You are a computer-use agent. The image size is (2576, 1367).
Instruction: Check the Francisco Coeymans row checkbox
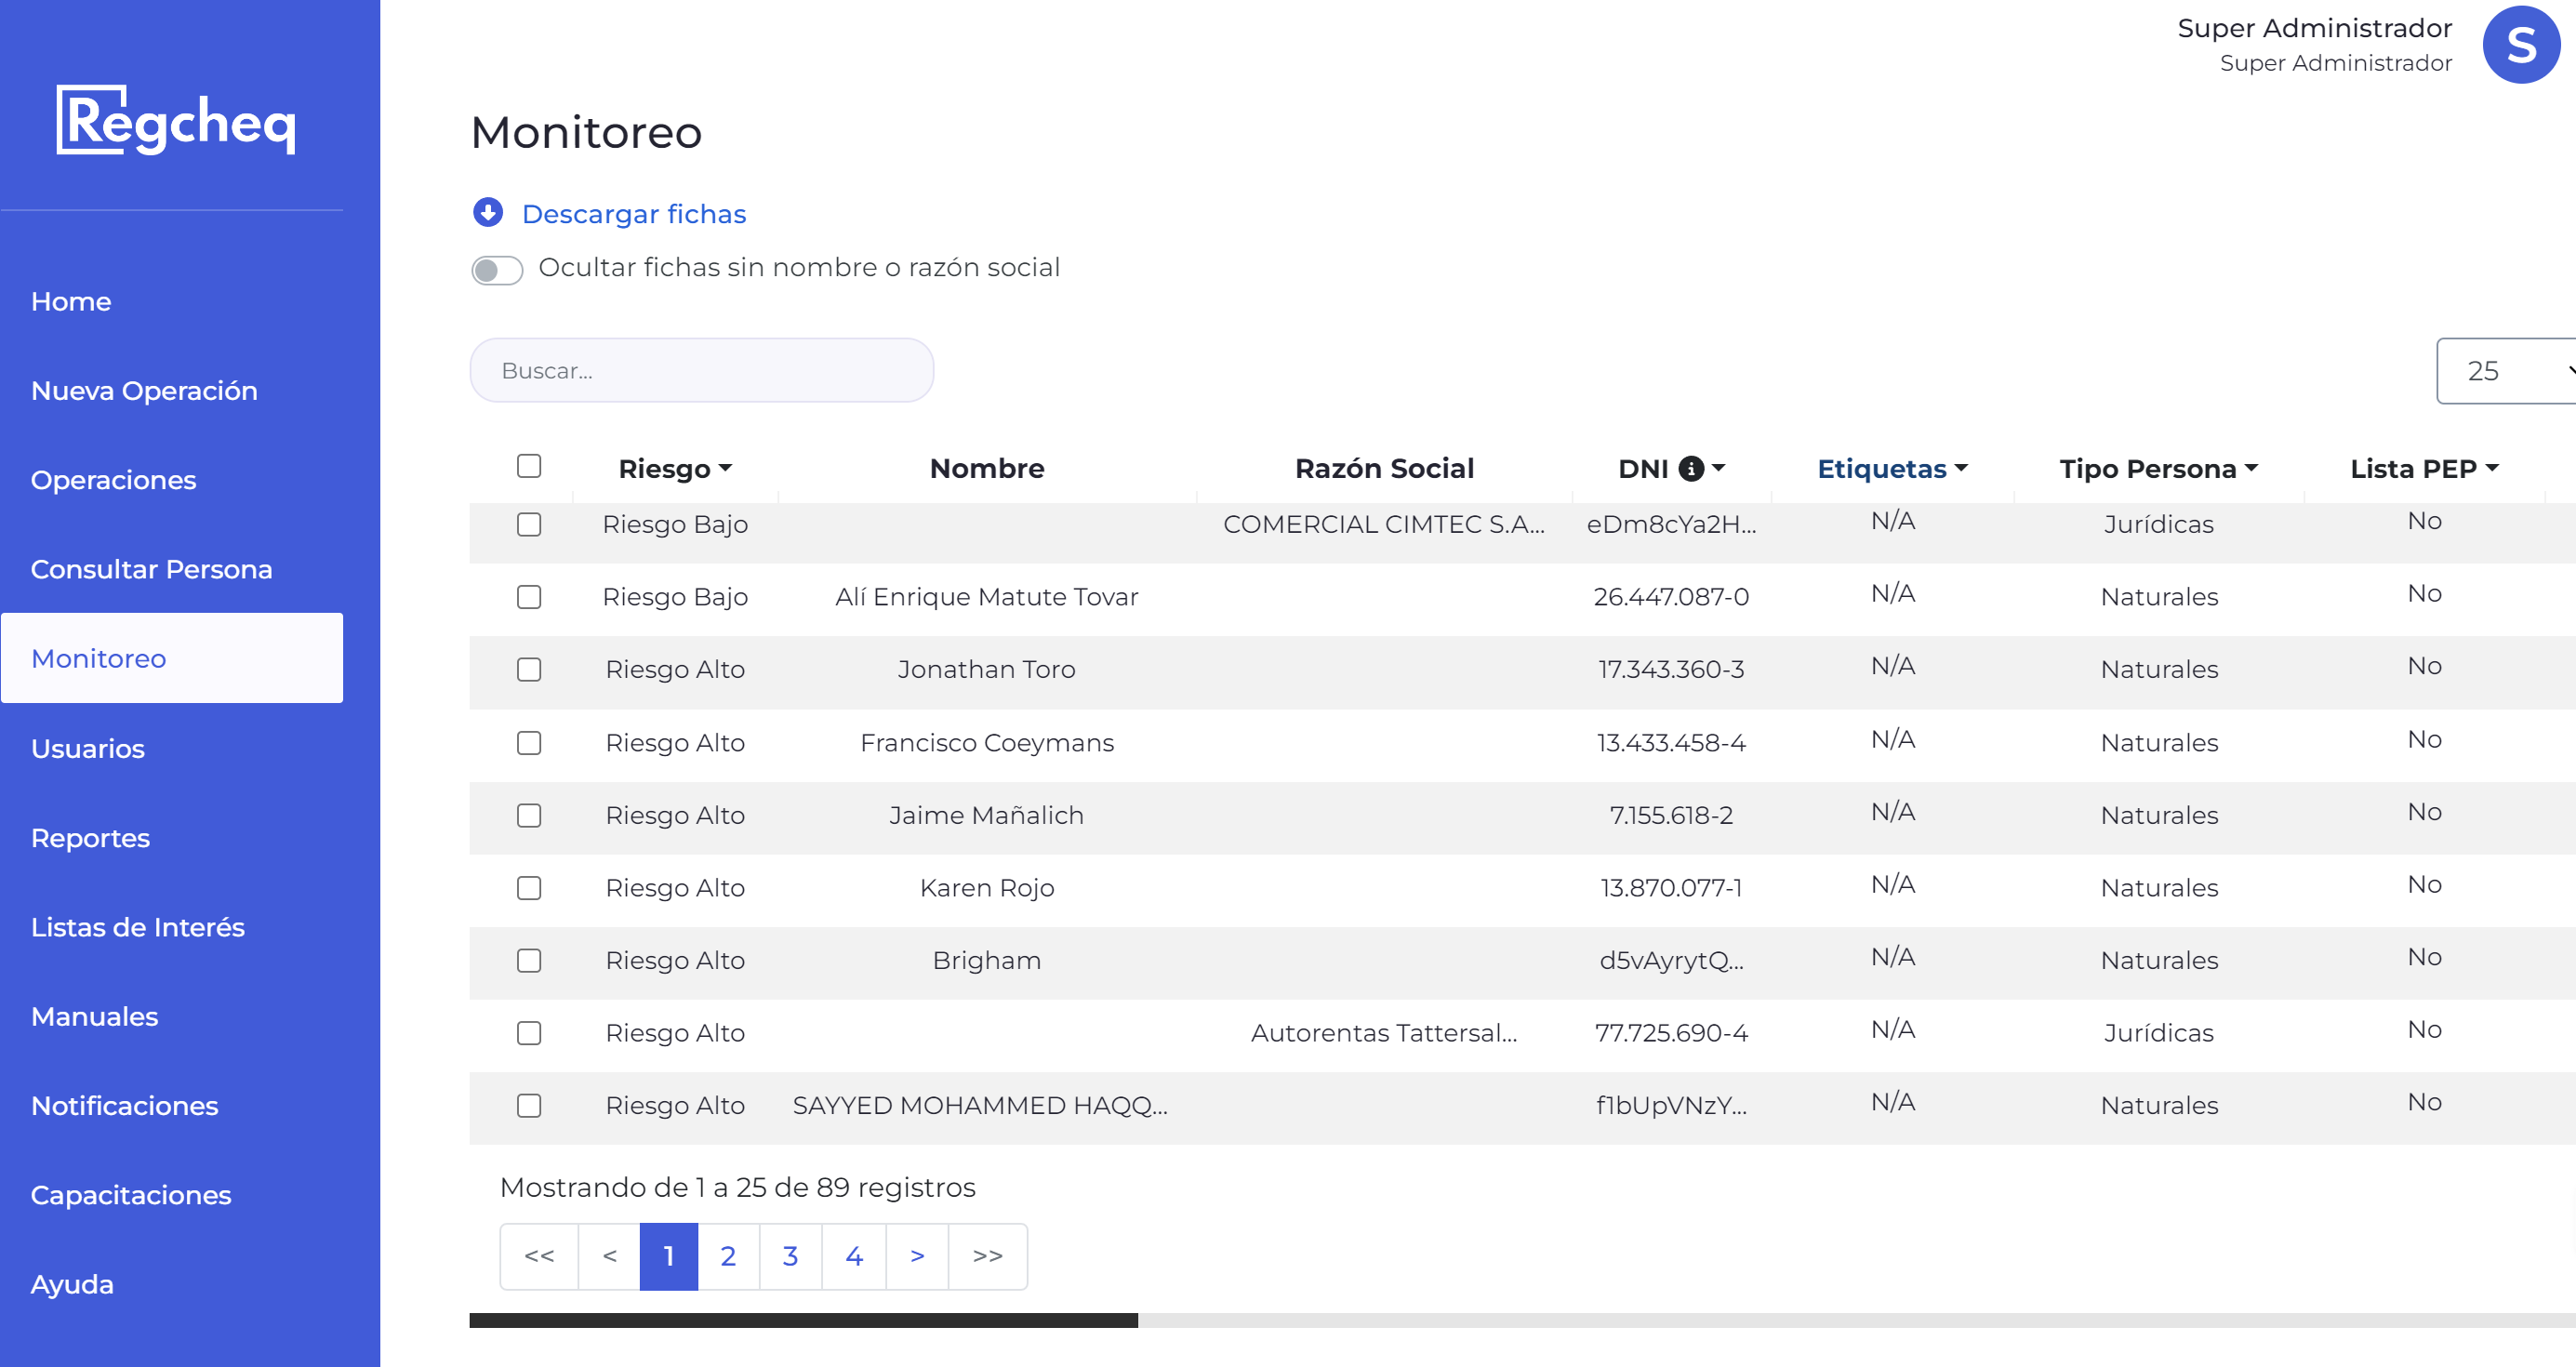coord(529,742)
